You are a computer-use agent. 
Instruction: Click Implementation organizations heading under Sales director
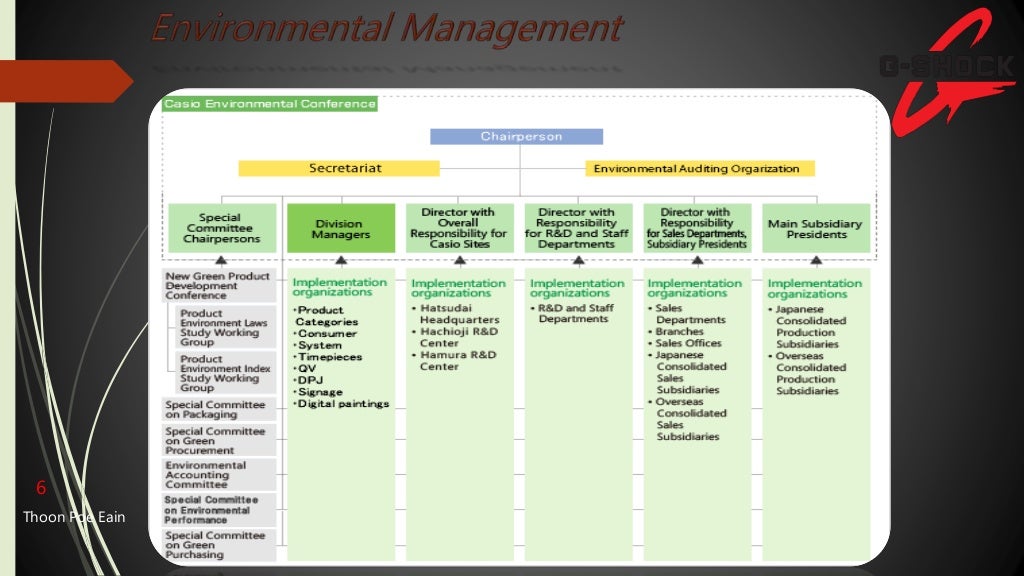[x=695, y=288]
